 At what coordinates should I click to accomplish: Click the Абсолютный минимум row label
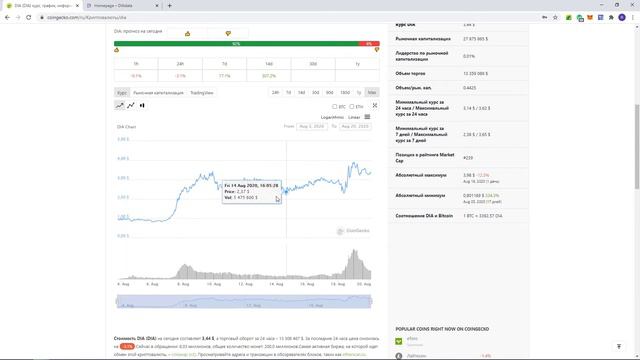coord(420,196)
